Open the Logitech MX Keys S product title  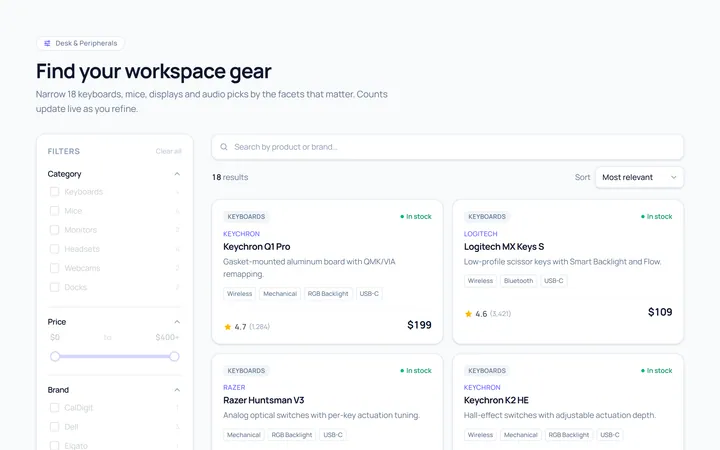click(504, 247)
